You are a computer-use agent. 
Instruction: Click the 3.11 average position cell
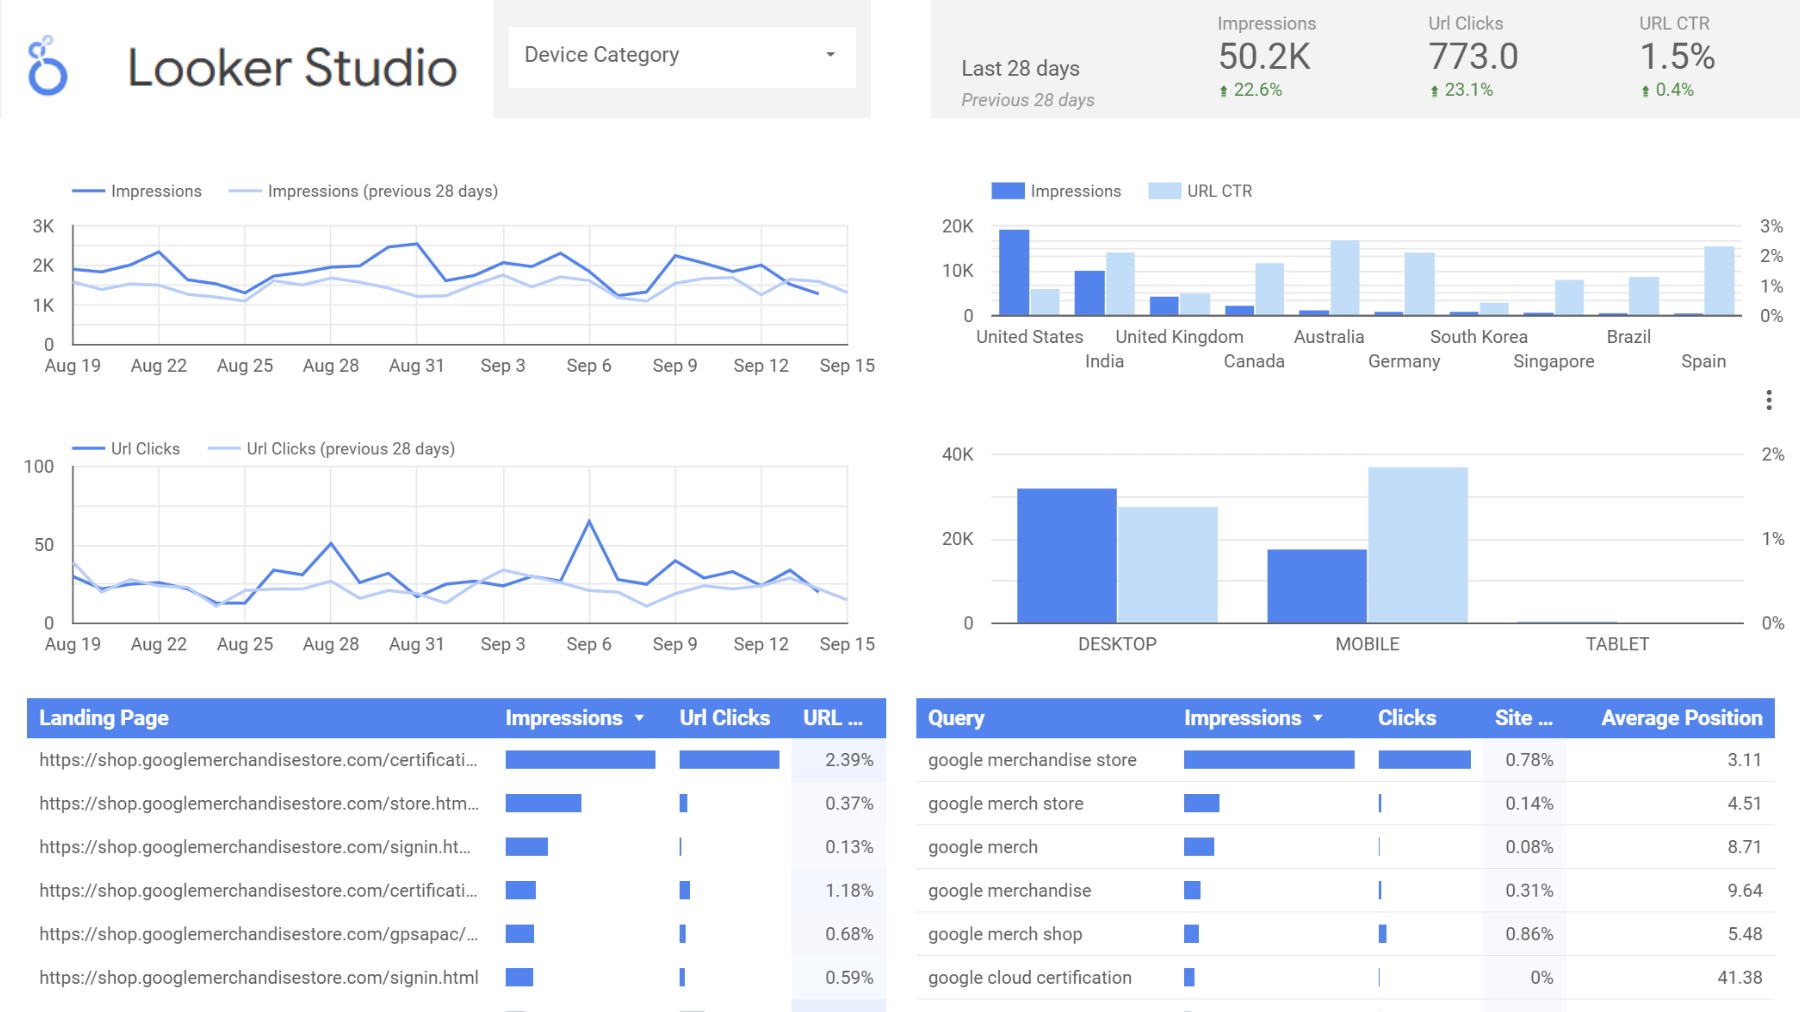(x=1744, y=760)
